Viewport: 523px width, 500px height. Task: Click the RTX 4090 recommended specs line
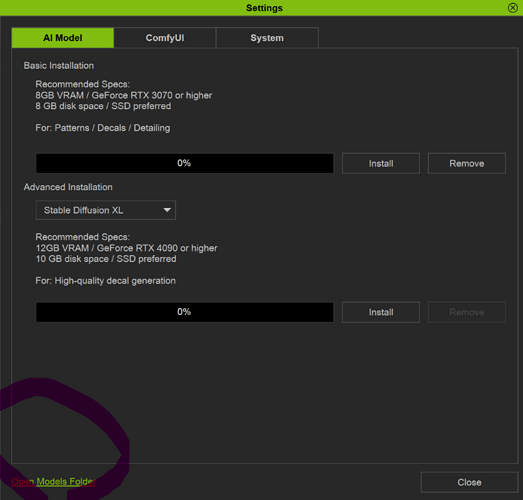coord(126,248)
